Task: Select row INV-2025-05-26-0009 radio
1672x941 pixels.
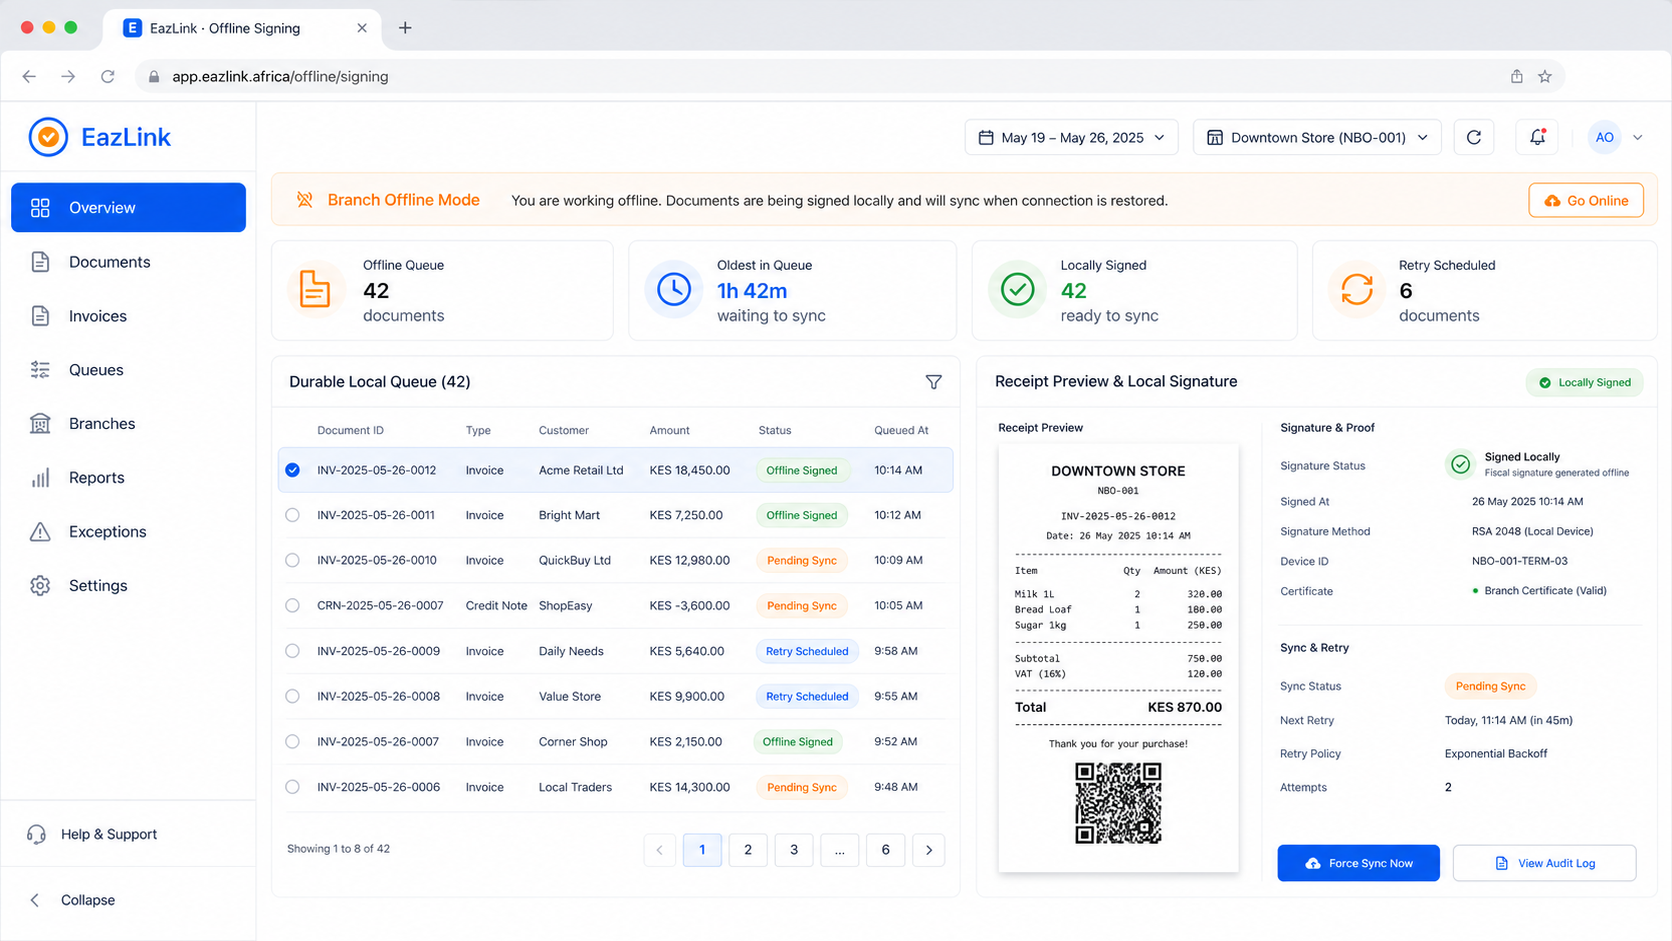Action: click(292, 651)
